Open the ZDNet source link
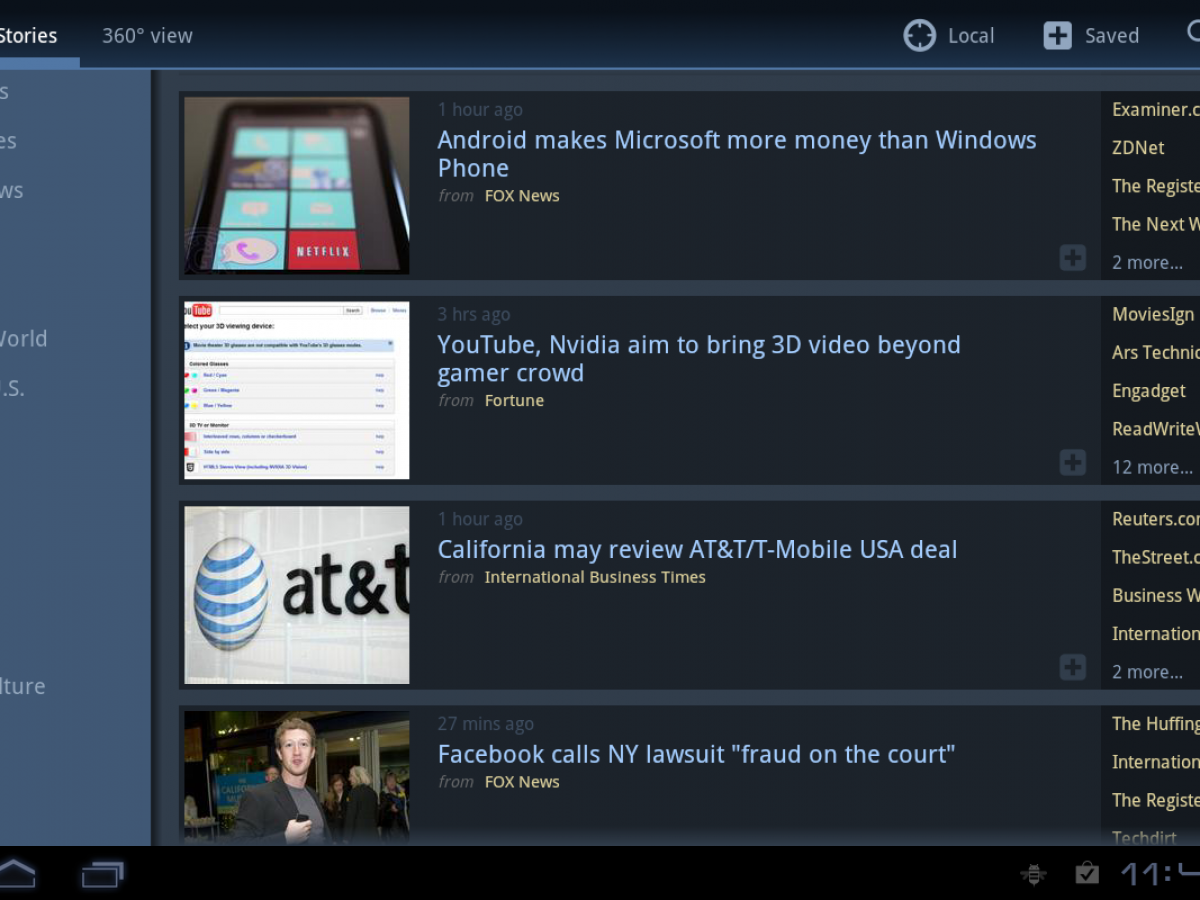Viewport: 1200px width, 900px height. [x=1138, y=147]
